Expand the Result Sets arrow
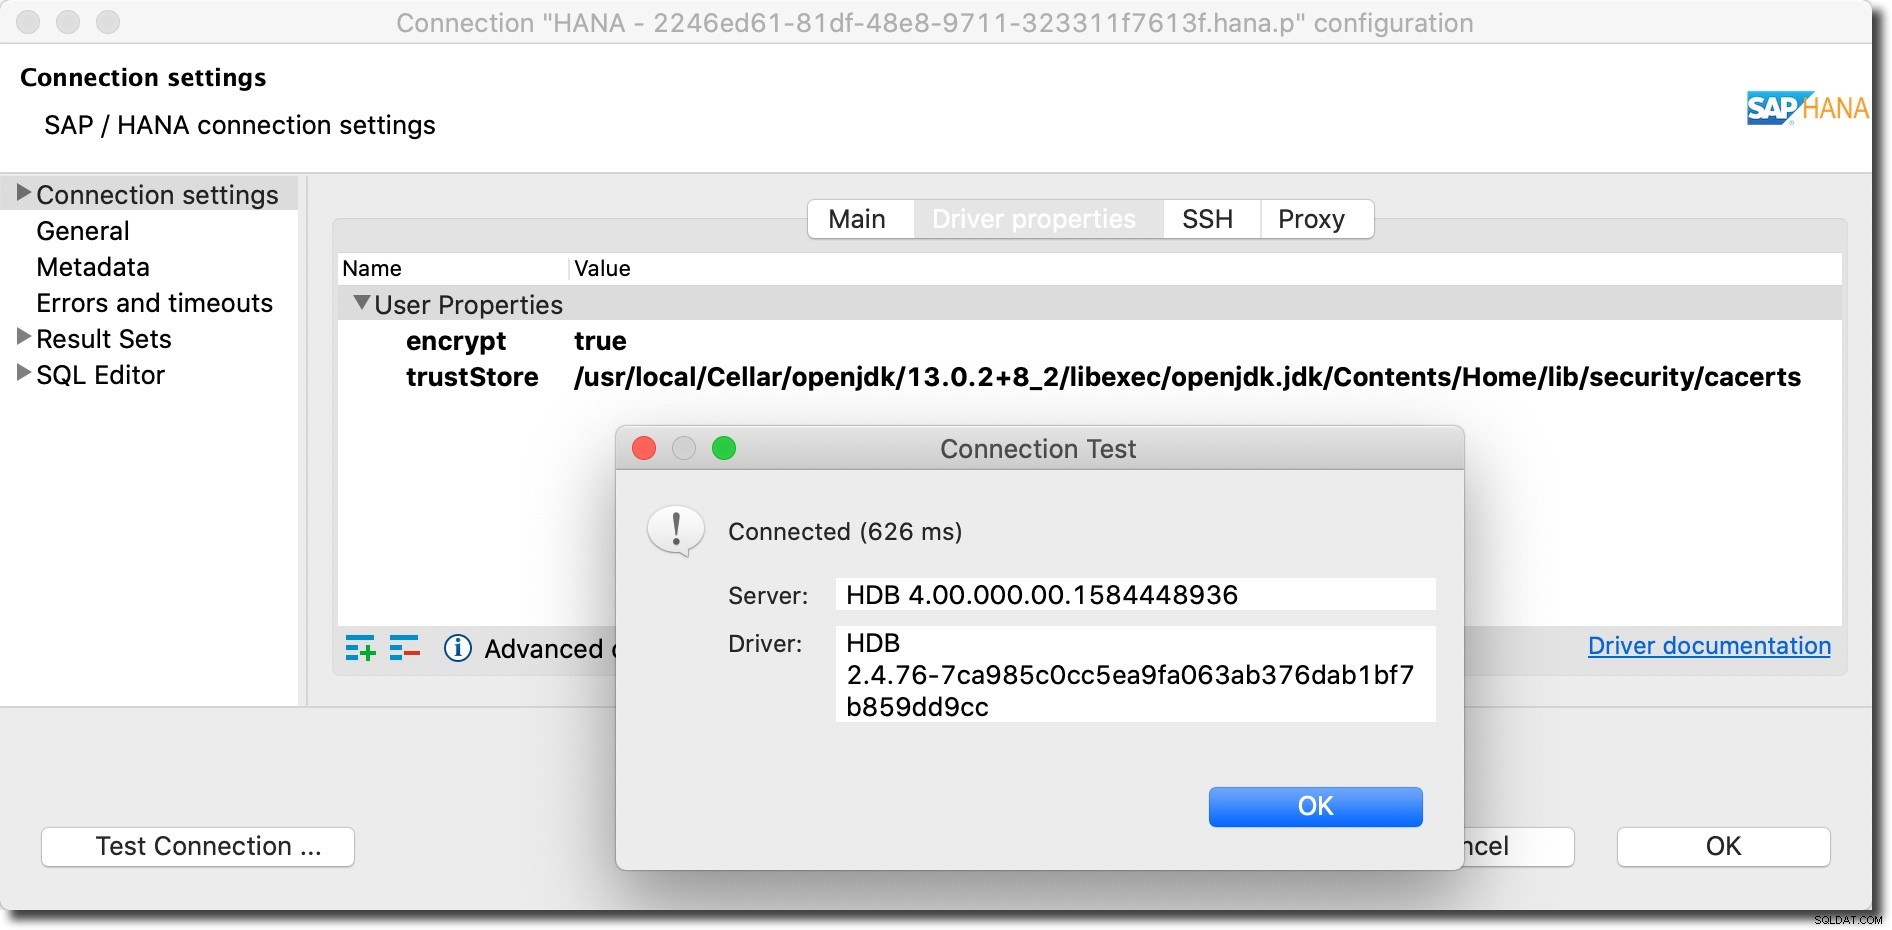 pos(24,338)
